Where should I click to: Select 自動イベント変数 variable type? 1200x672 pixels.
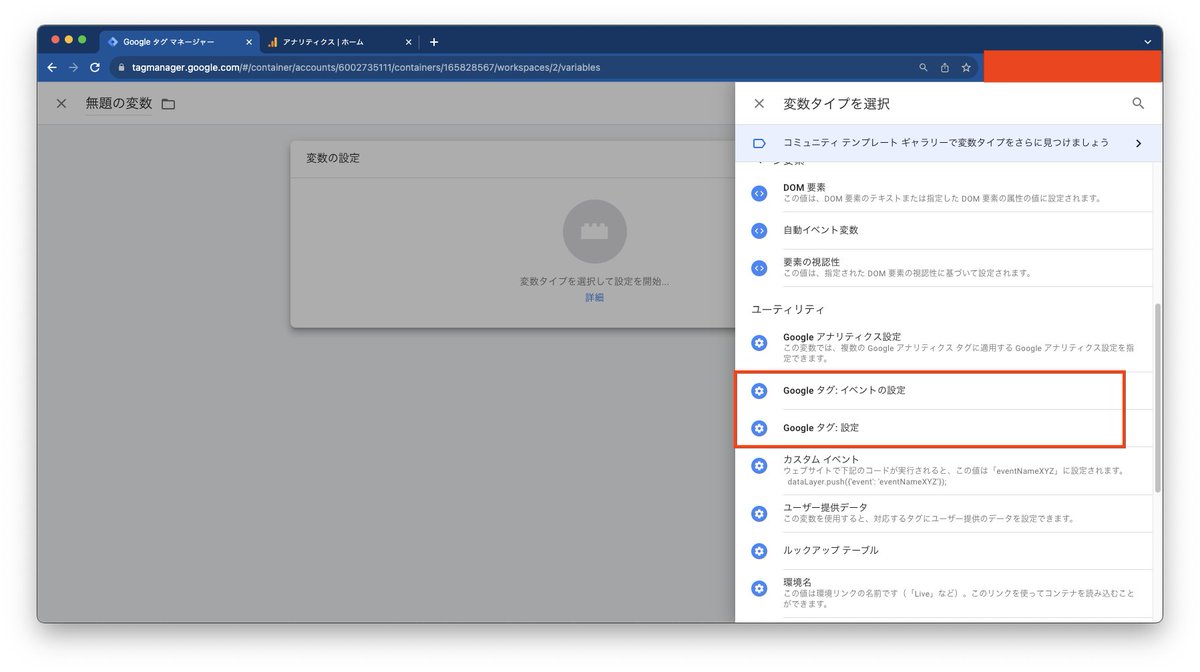[951, 230]
